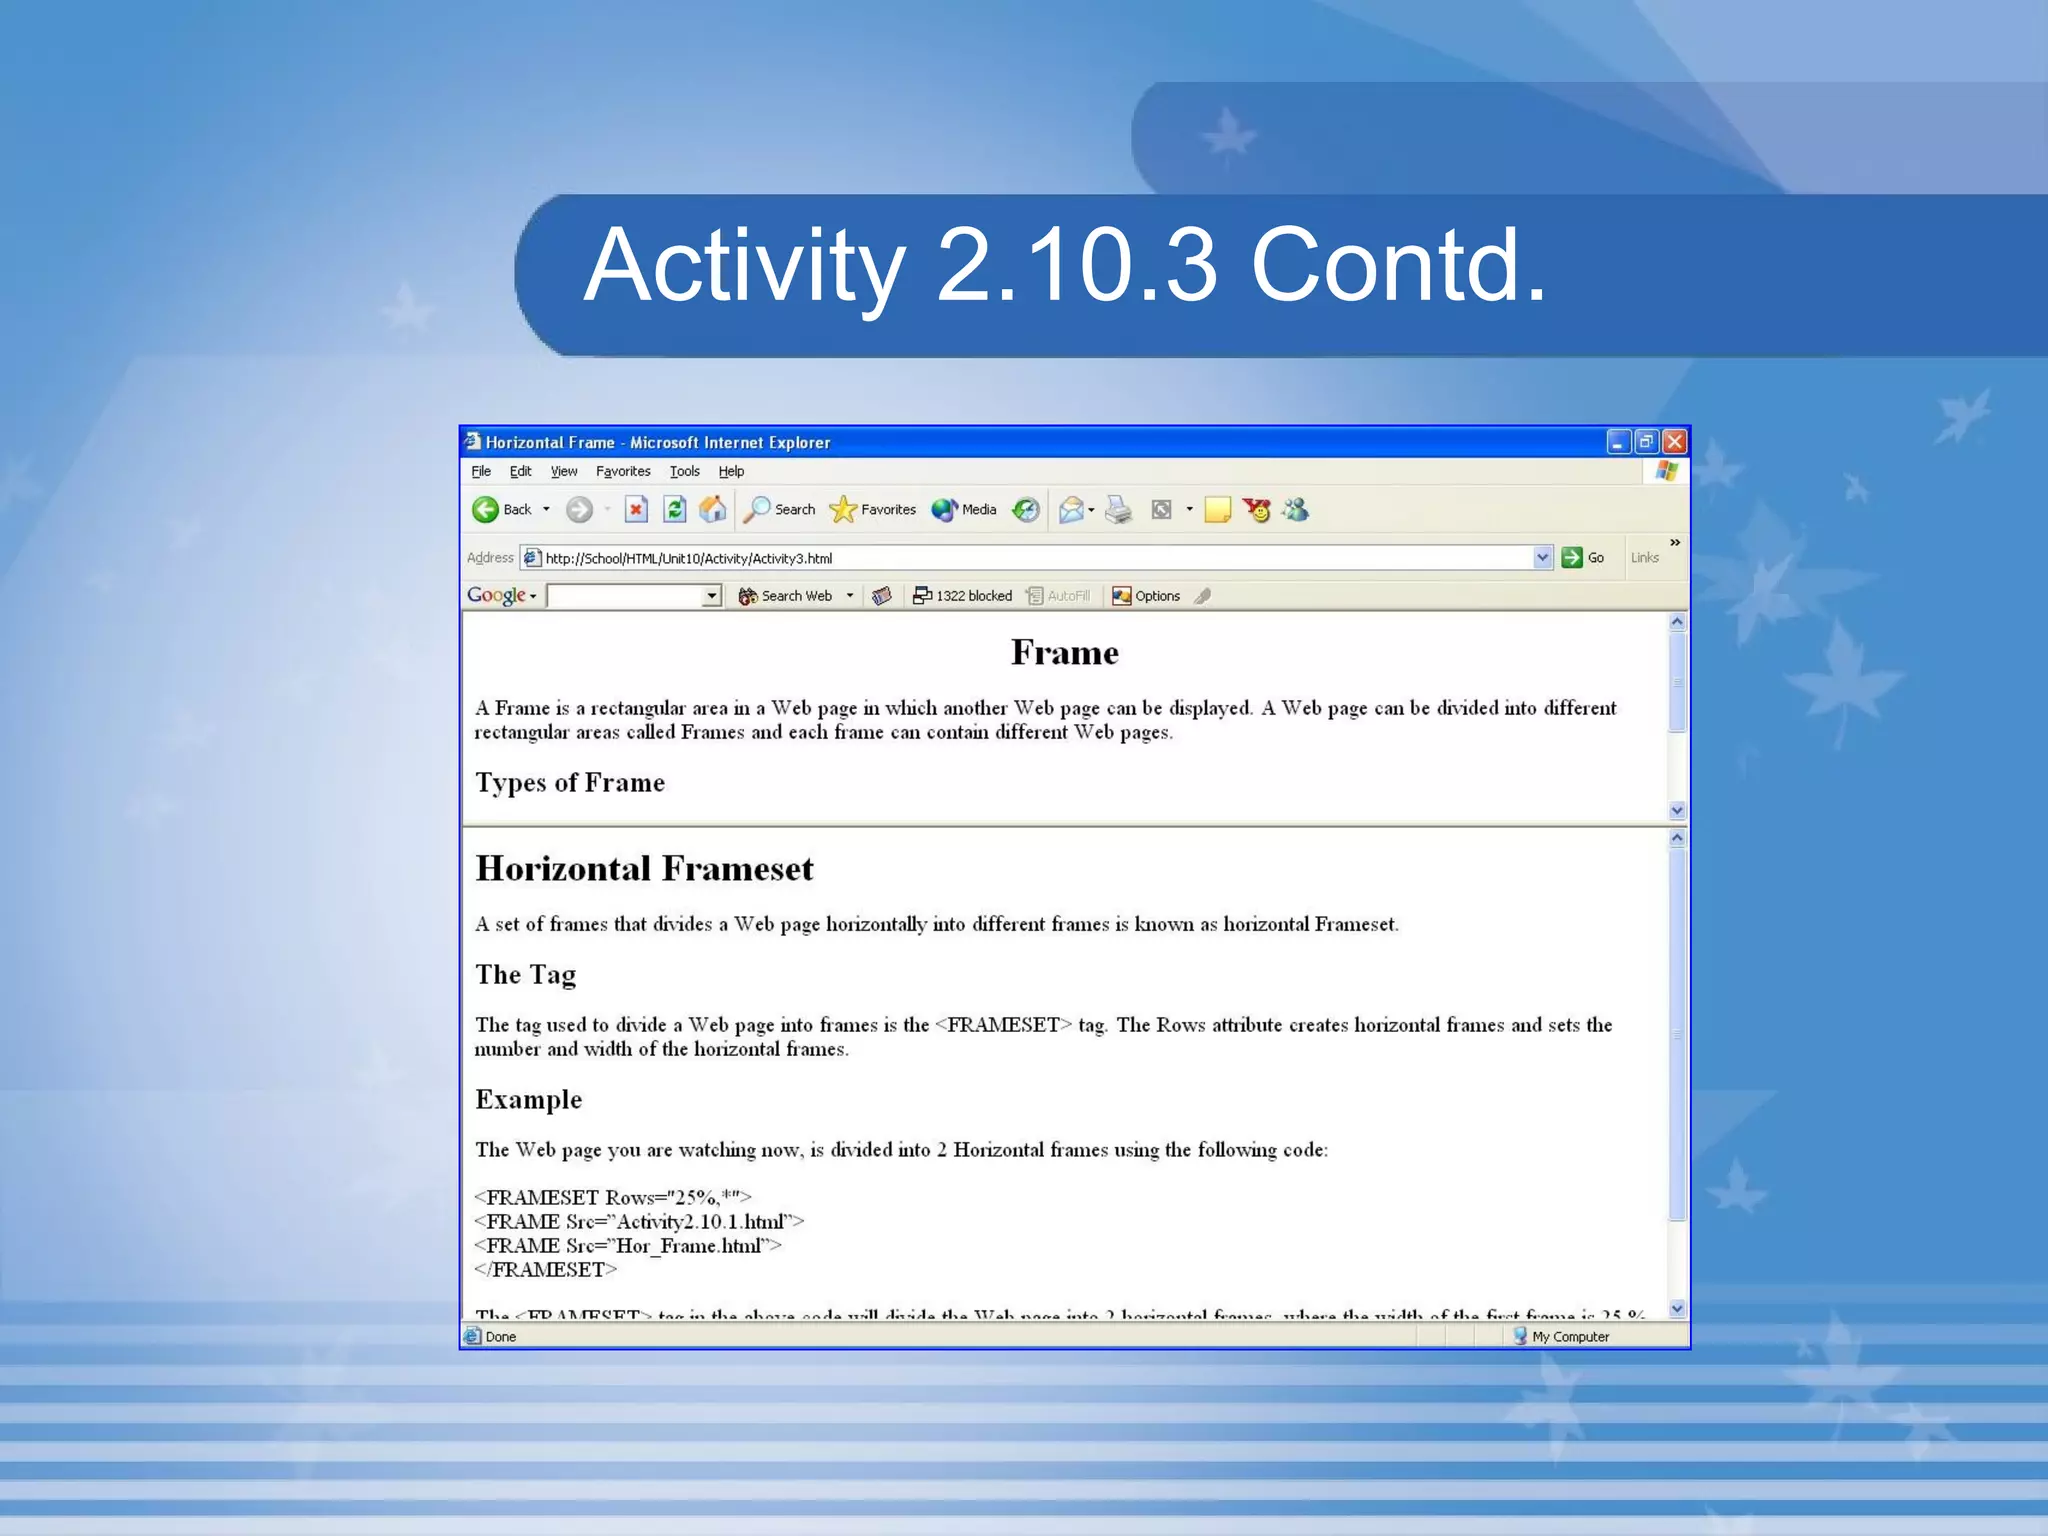Viewport: 2048px width, 1536px height.
Task: Click the 'Done' status bar text
Action: [501, 1336]
